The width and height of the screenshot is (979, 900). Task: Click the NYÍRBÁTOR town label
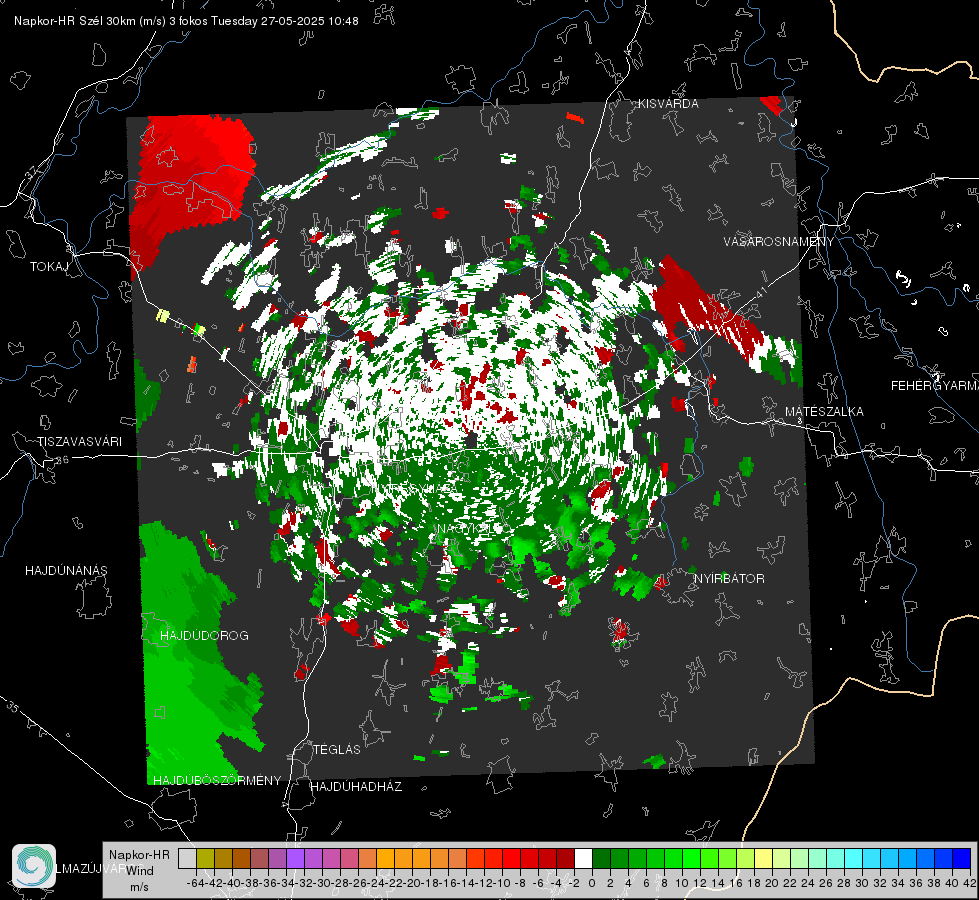[x=729, y=579]
